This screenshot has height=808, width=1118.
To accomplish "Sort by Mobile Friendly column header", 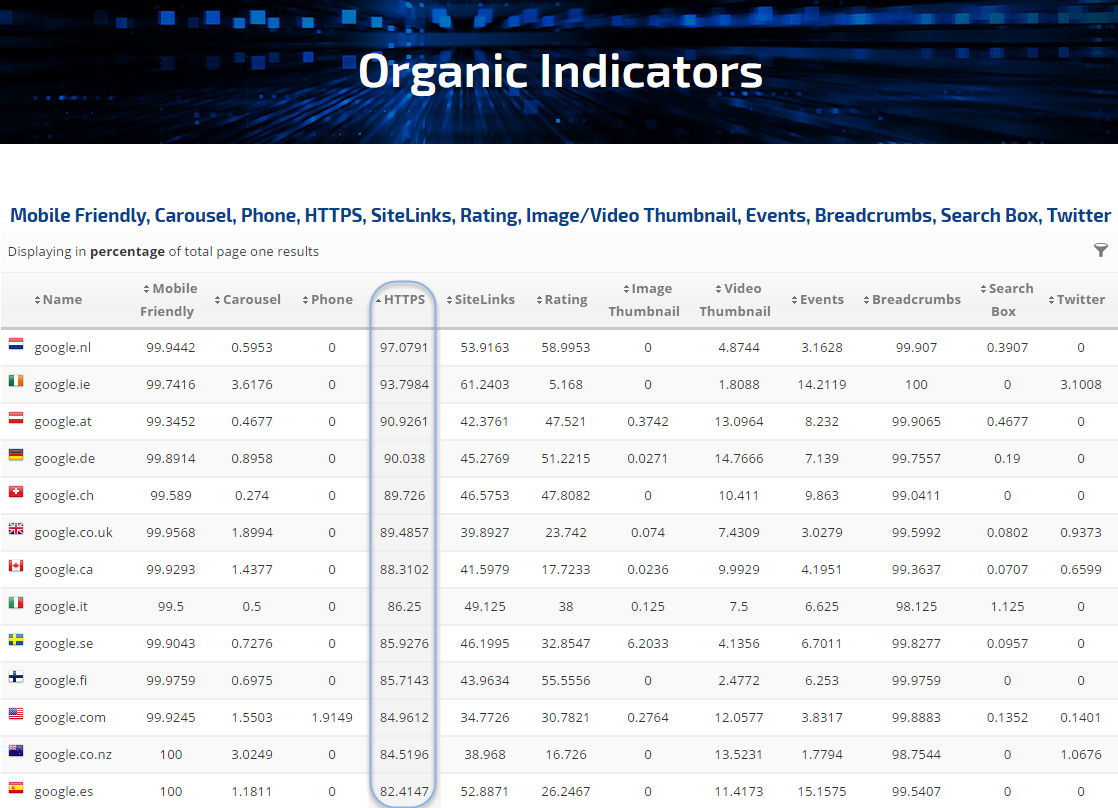I will (167, 300).
